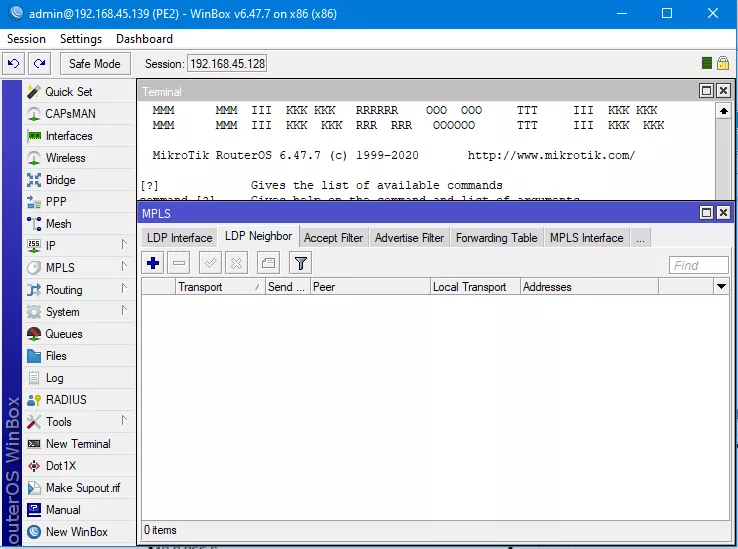738x549 pixels.
Task: Open the Interfaces list
Action: [79, 136]
